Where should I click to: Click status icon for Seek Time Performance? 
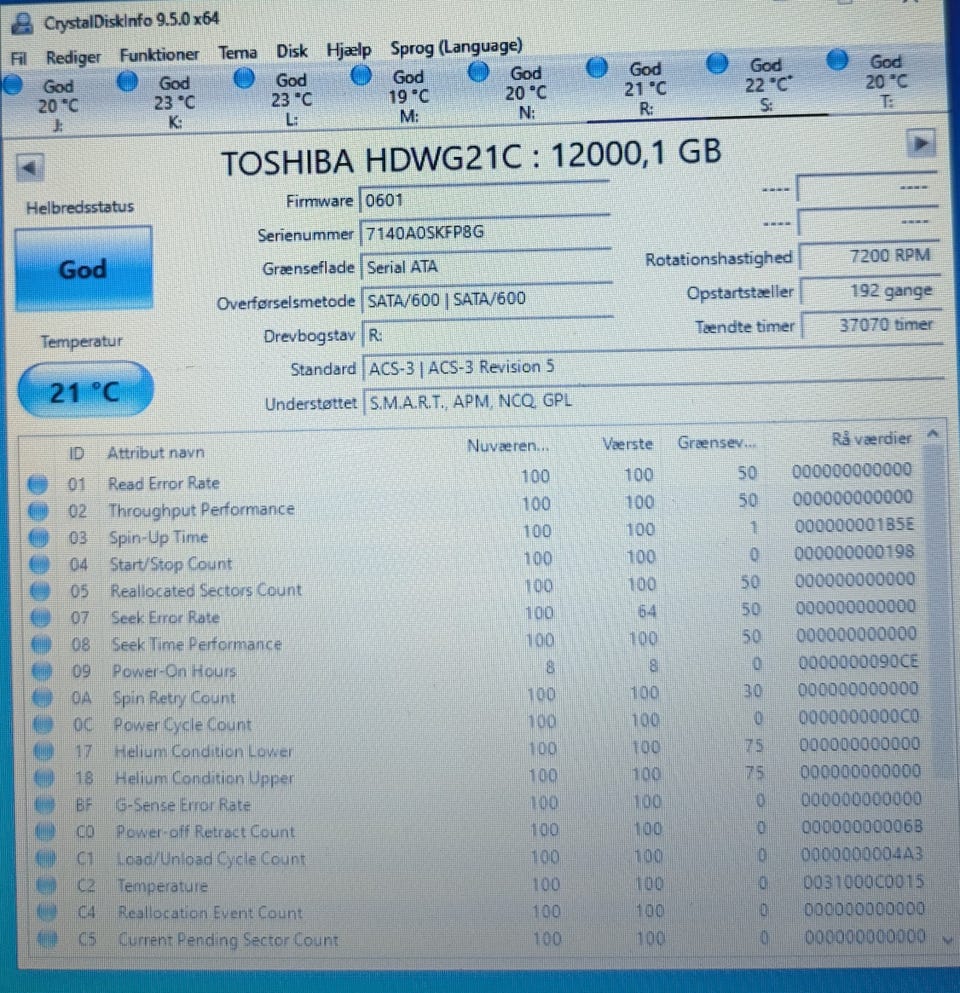[x=42, y=644]
